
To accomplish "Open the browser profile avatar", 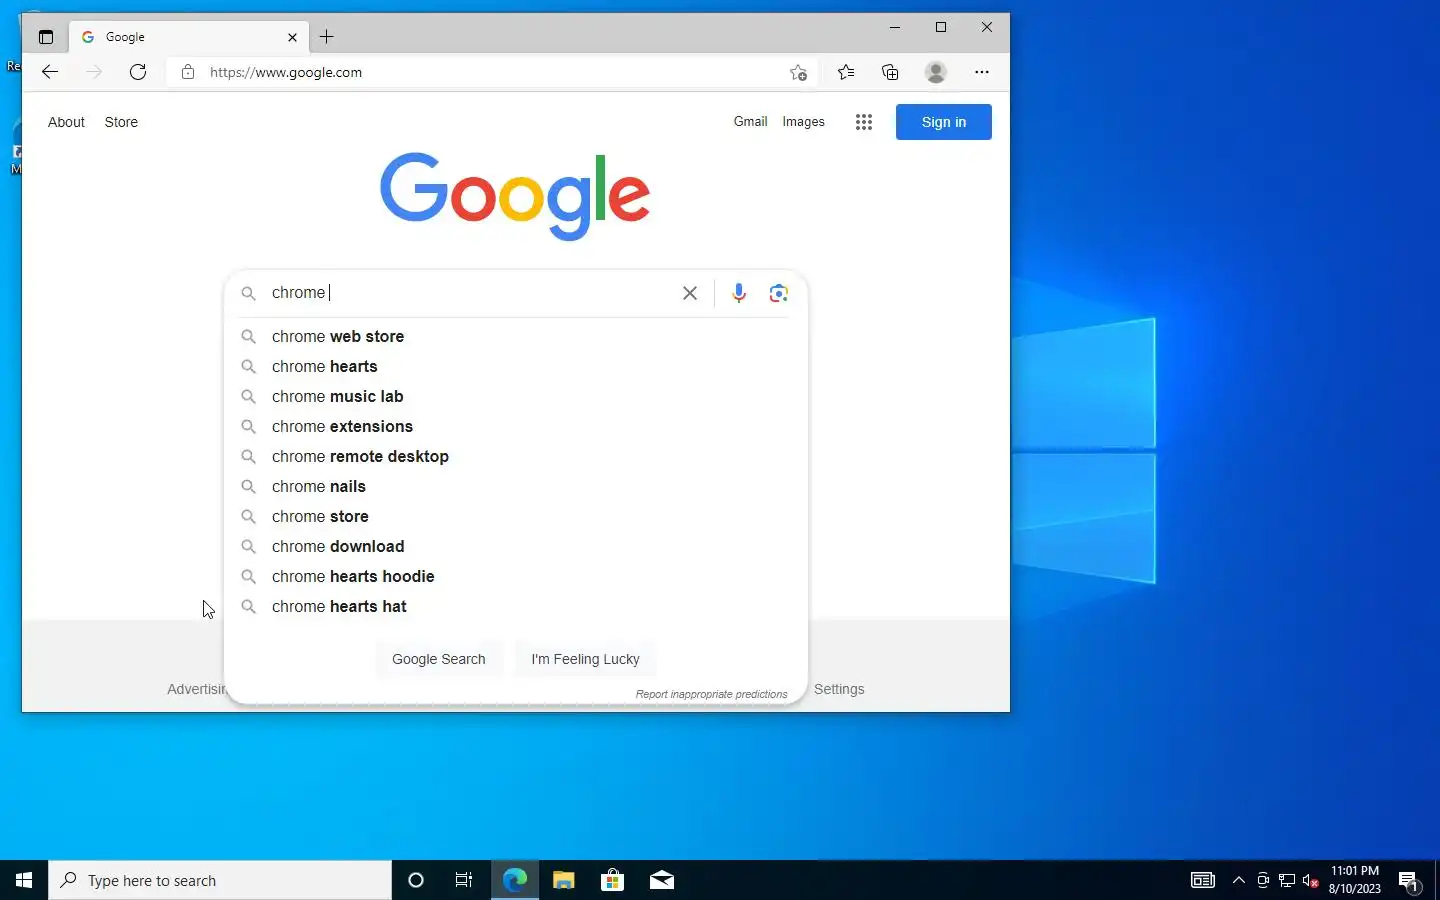I will 936,72.
